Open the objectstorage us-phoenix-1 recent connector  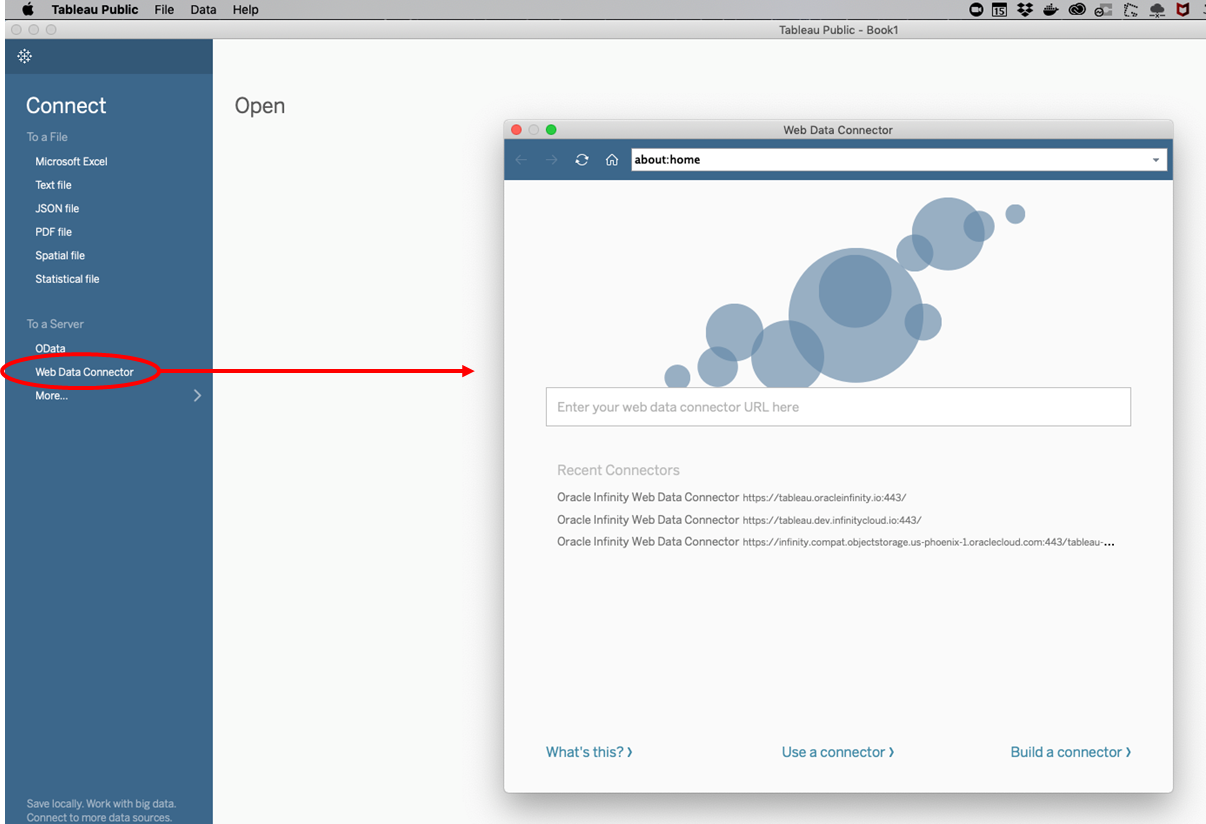point(836,542)
